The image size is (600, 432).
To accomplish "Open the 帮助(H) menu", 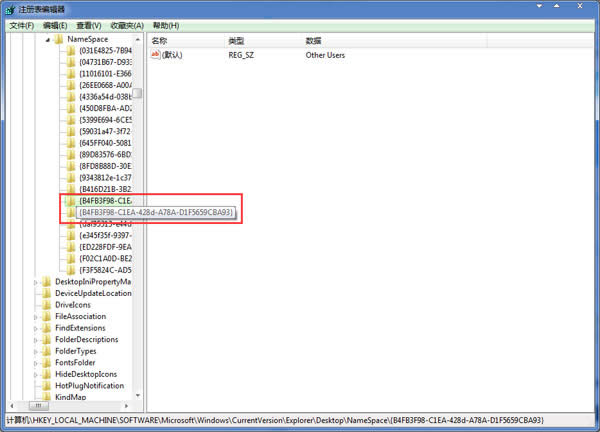I will pos(164,25).
